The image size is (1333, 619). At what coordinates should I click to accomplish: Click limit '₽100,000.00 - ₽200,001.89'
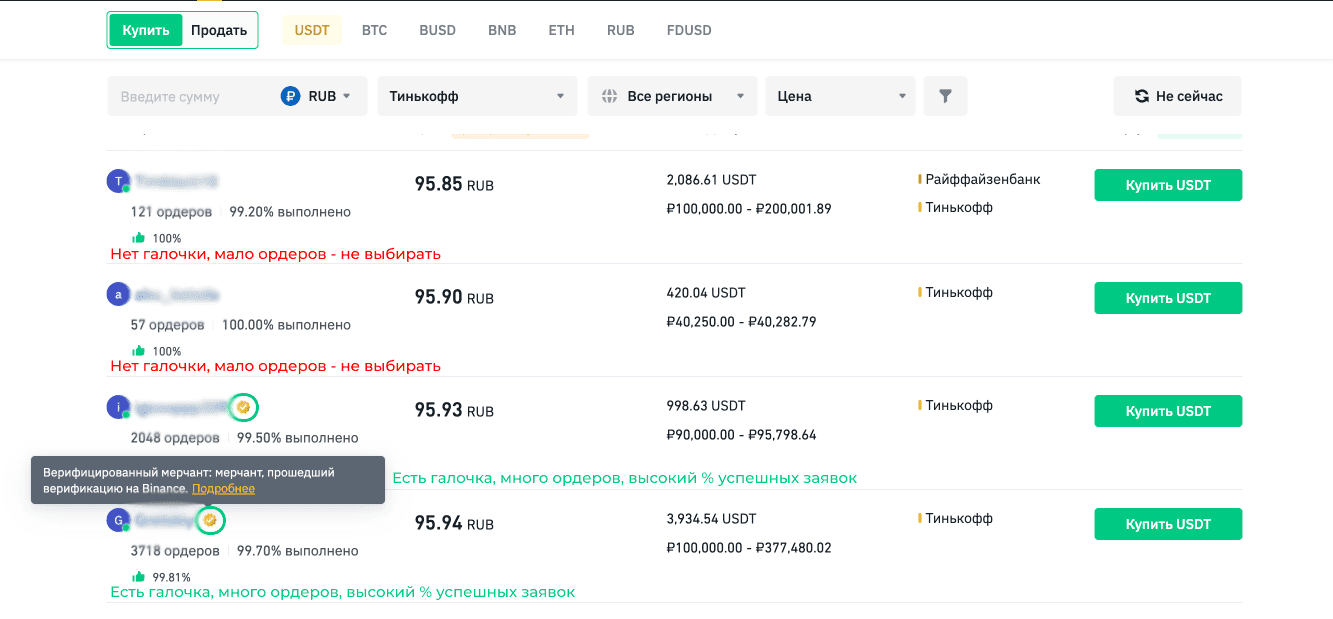tap(748, 209)
